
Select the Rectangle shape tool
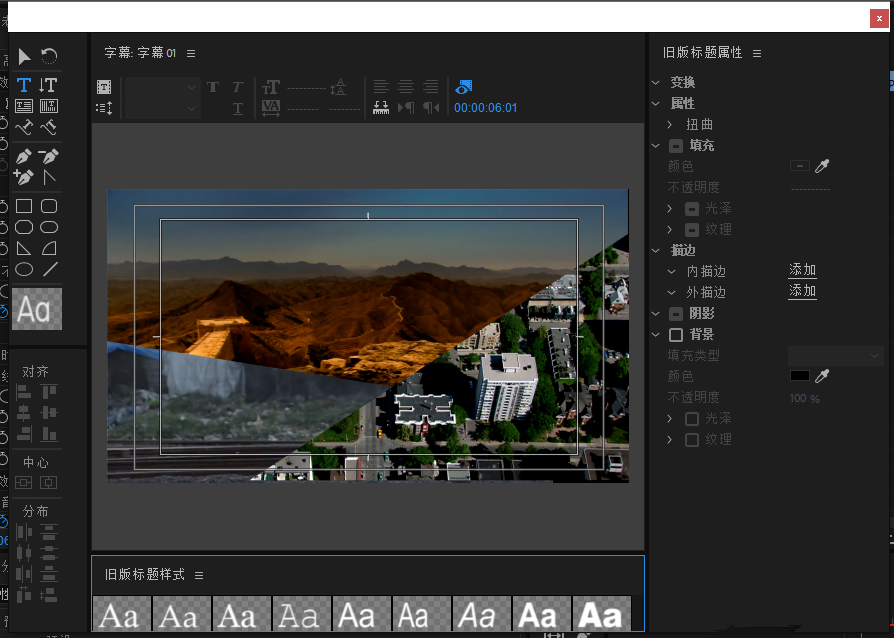click(x=24, y=206)
